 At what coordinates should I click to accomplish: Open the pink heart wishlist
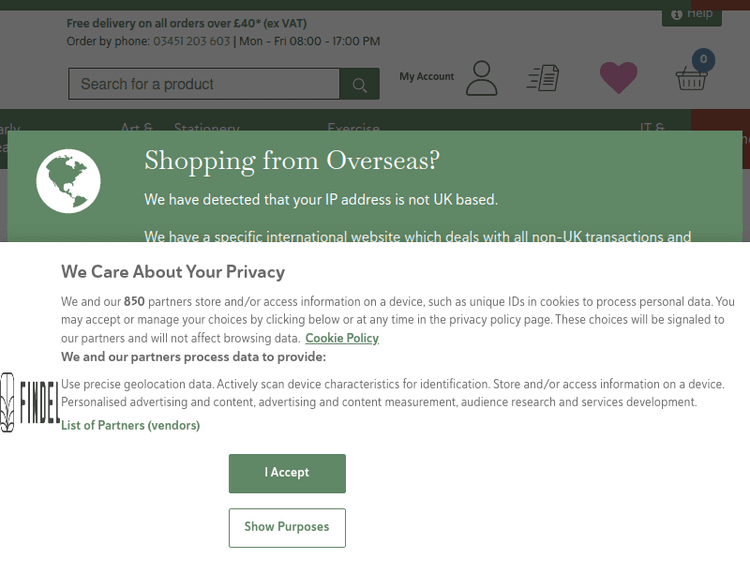pos(618,77)
